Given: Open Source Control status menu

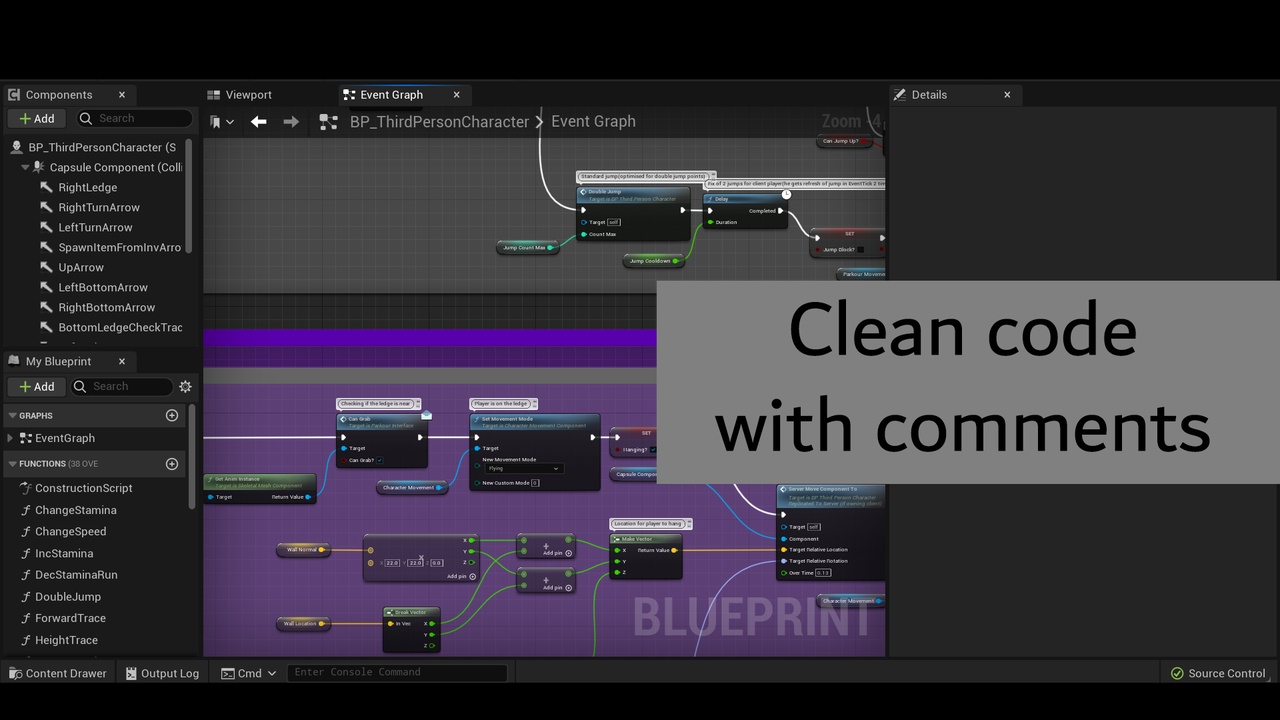Looking at the screenshot, I should 1218,674.
